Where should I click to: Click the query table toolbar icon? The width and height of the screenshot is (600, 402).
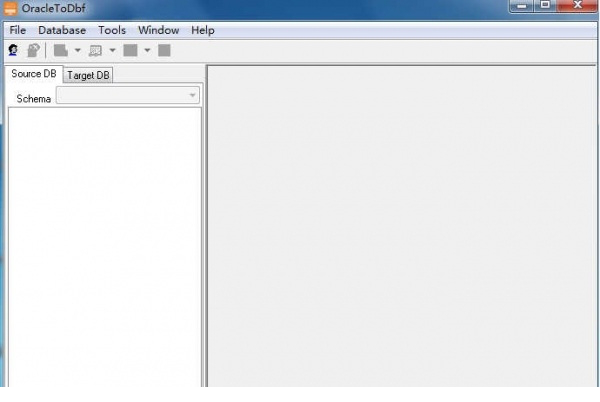(x=95, y=50)
